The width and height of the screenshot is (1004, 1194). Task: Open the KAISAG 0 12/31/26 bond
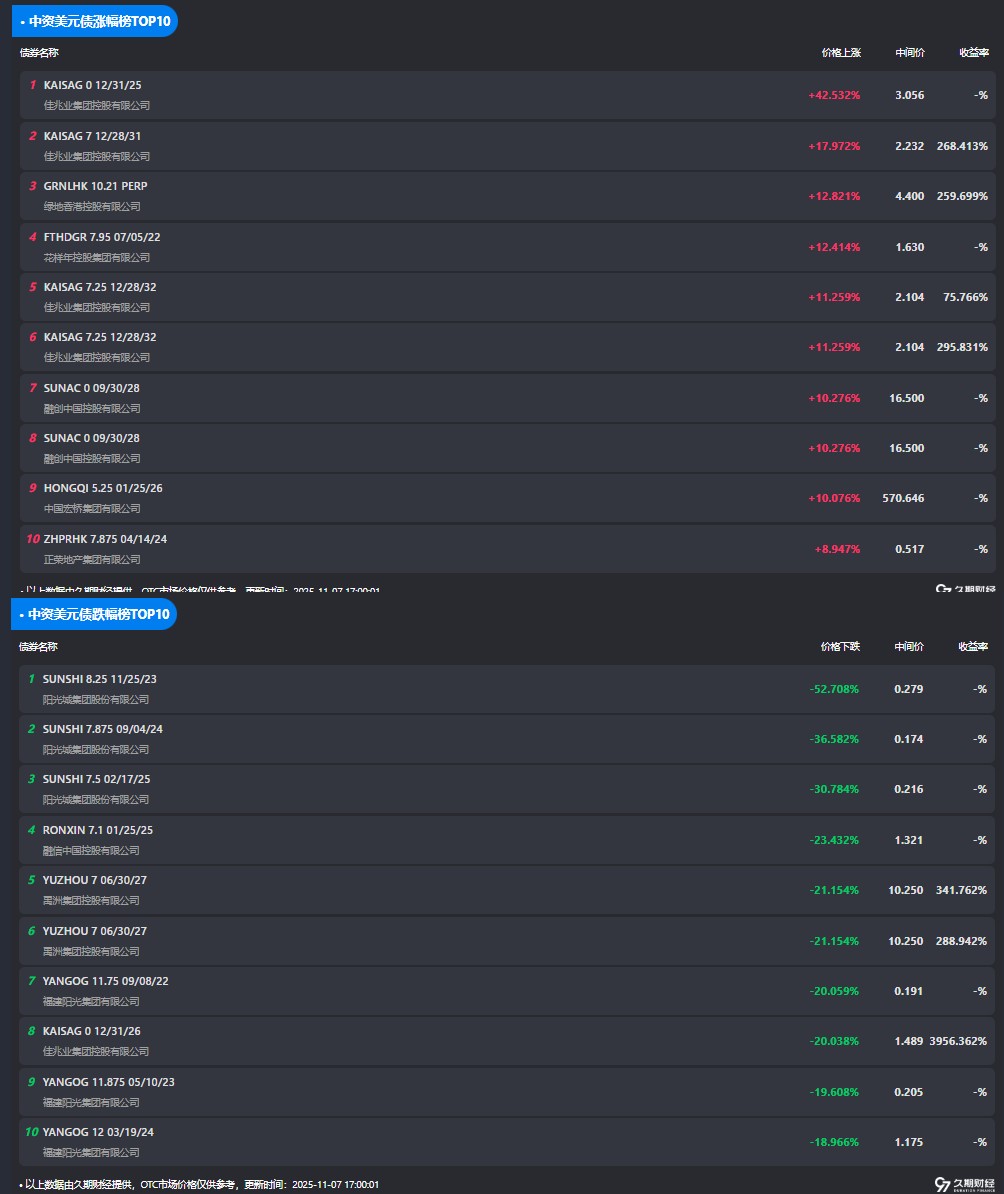pyautogui.click(x=92, y=1031)
